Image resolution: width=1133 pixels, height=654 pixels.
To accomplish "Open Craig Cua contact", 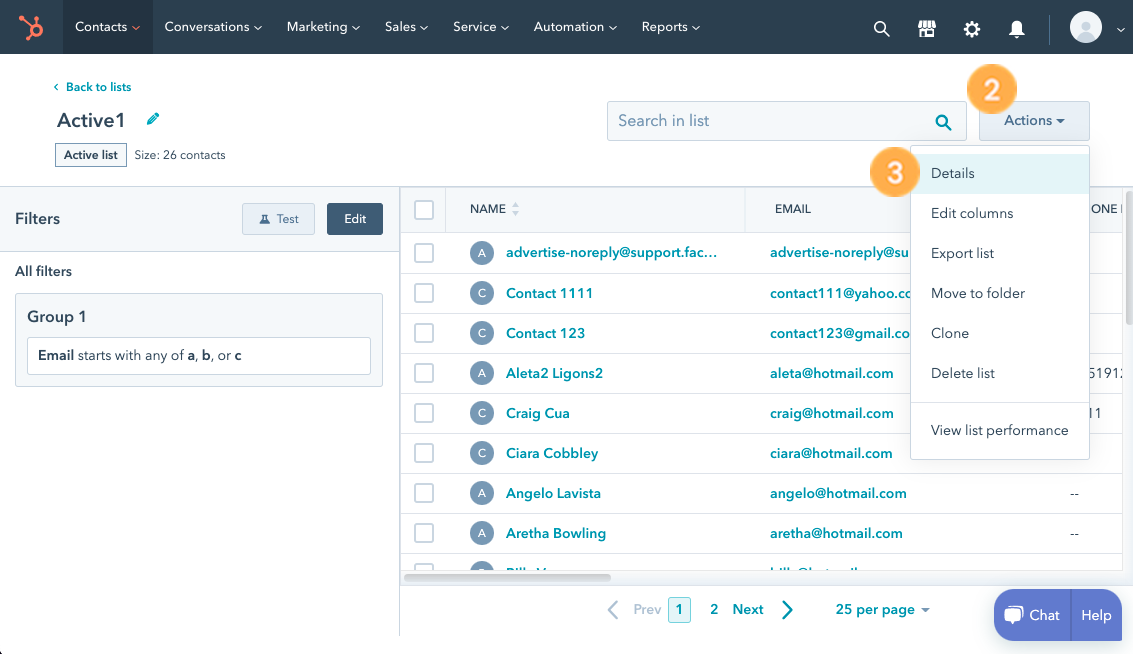I will [x=538, y=413].
